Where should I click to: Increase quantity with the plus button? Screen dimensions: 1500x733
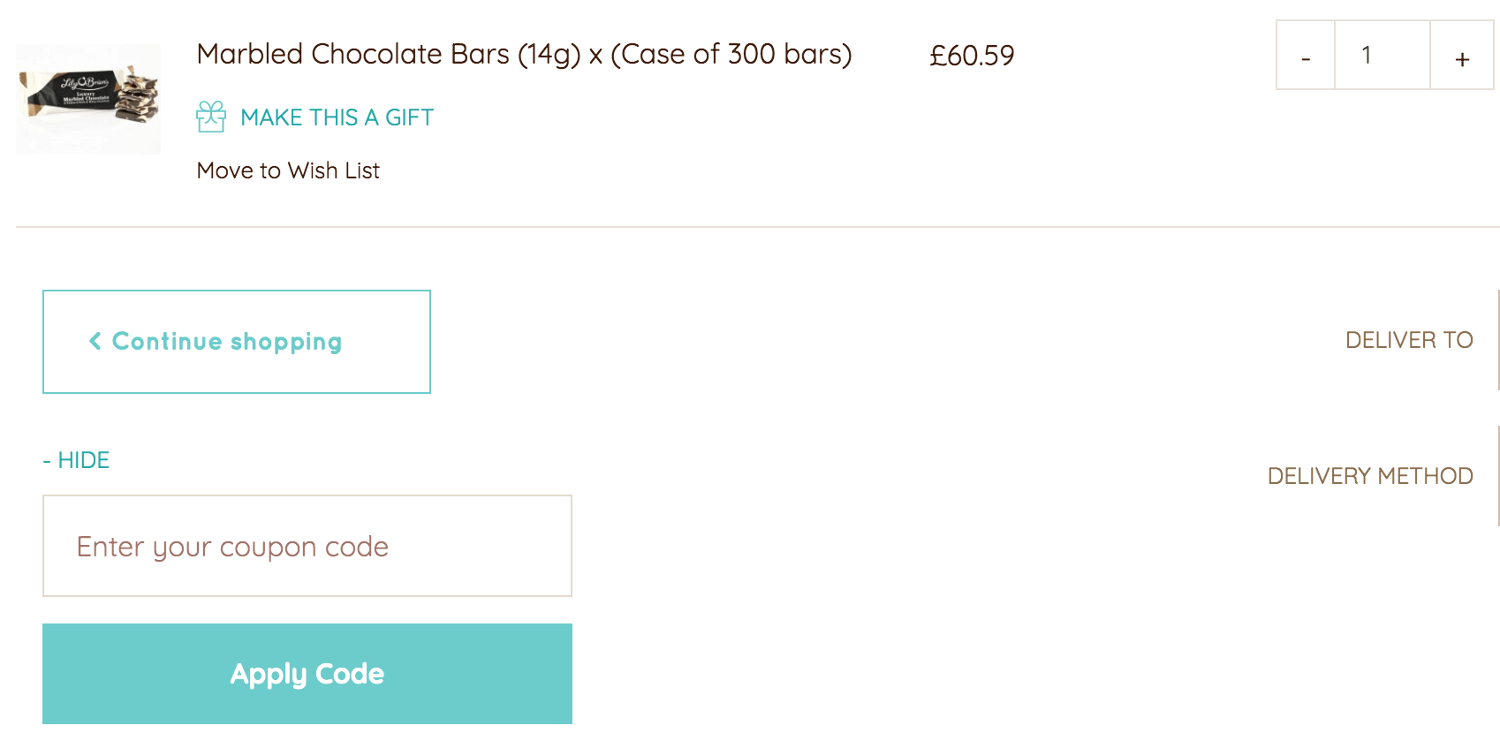point(1462,56)
